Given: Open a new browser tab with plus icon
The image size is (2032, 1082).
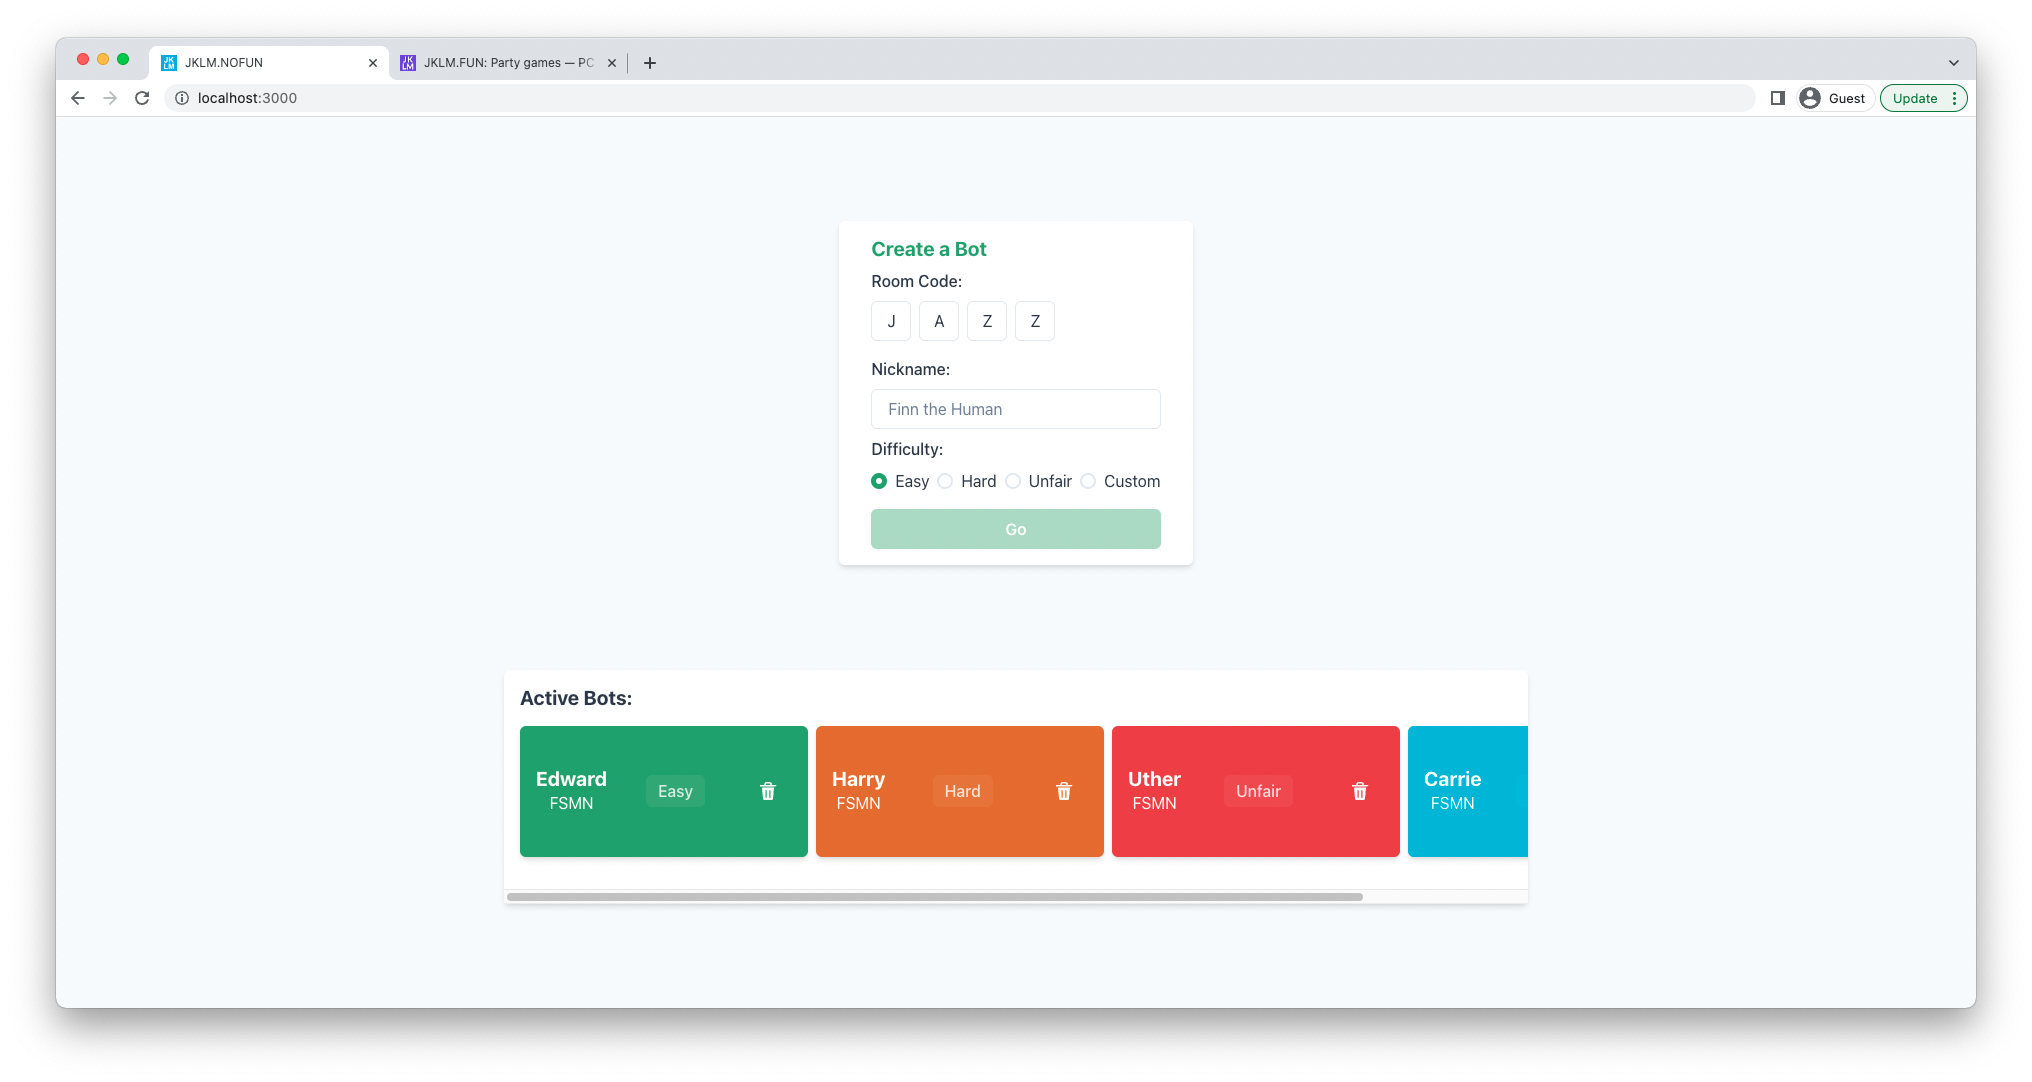Looking at the screenshot, I should pyautogui.click(x=650, y=63).
